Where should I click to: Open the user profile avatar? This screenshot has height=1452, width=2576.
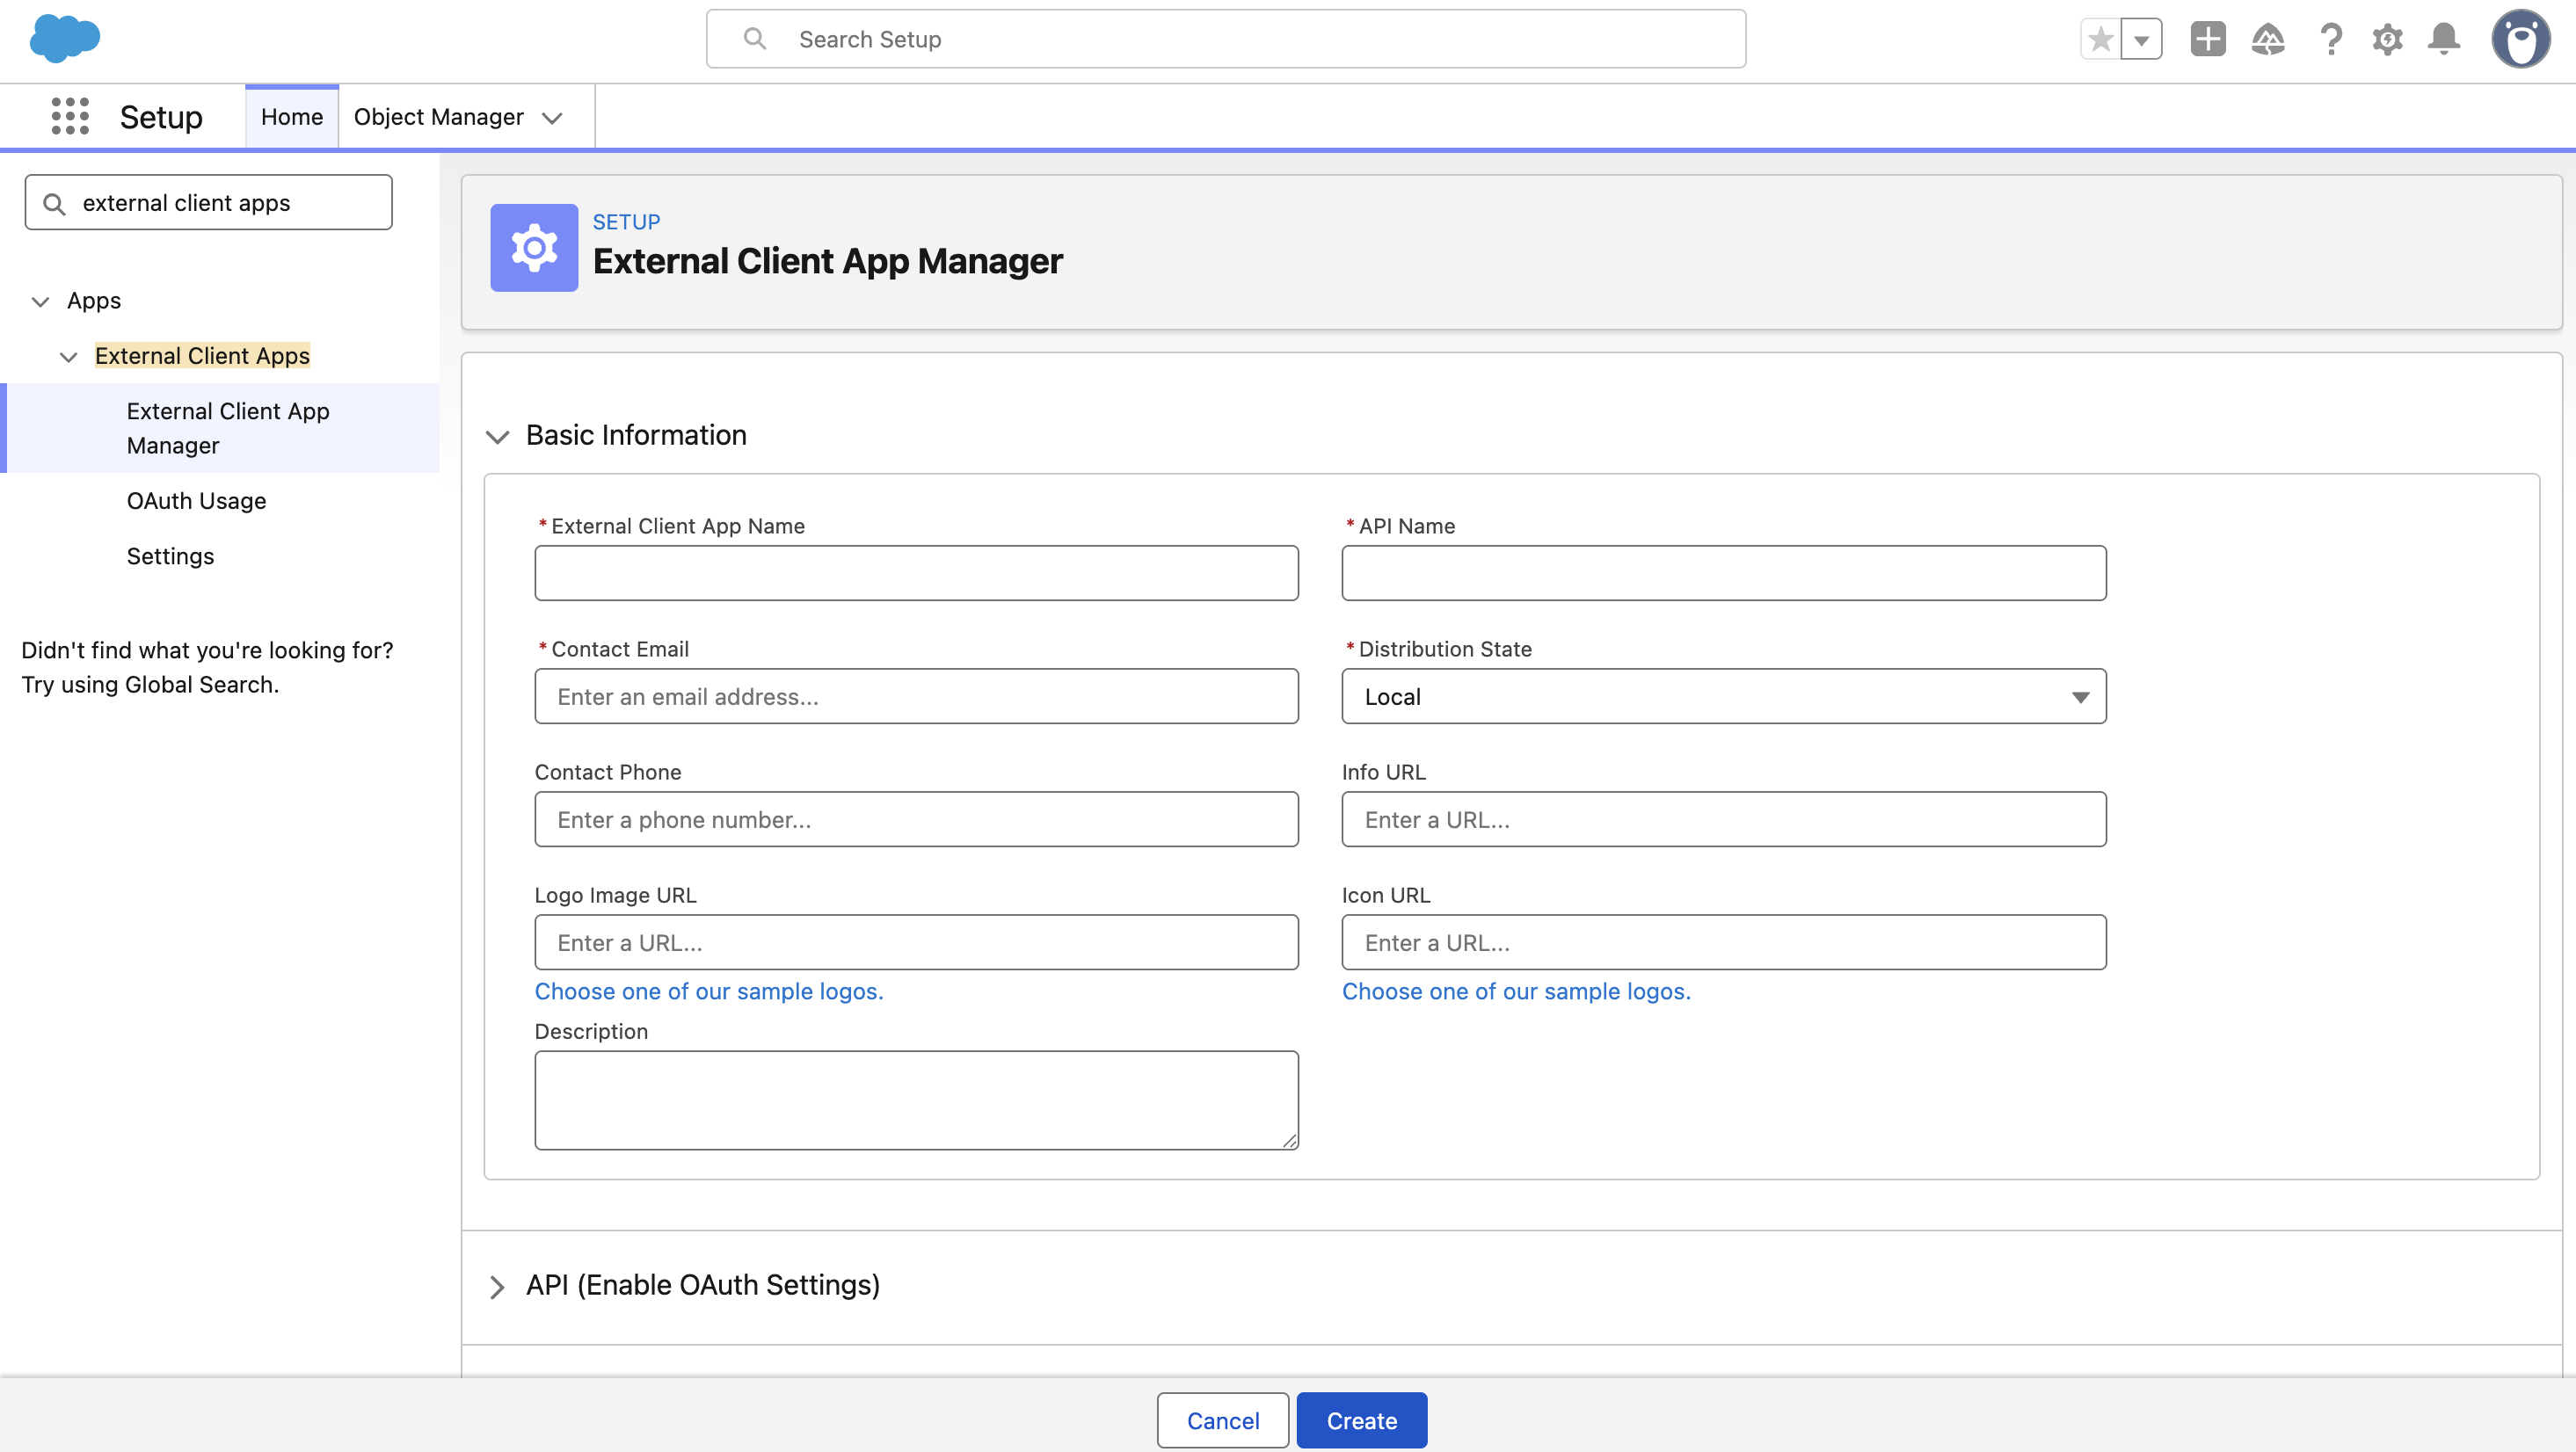[2521, 39]
